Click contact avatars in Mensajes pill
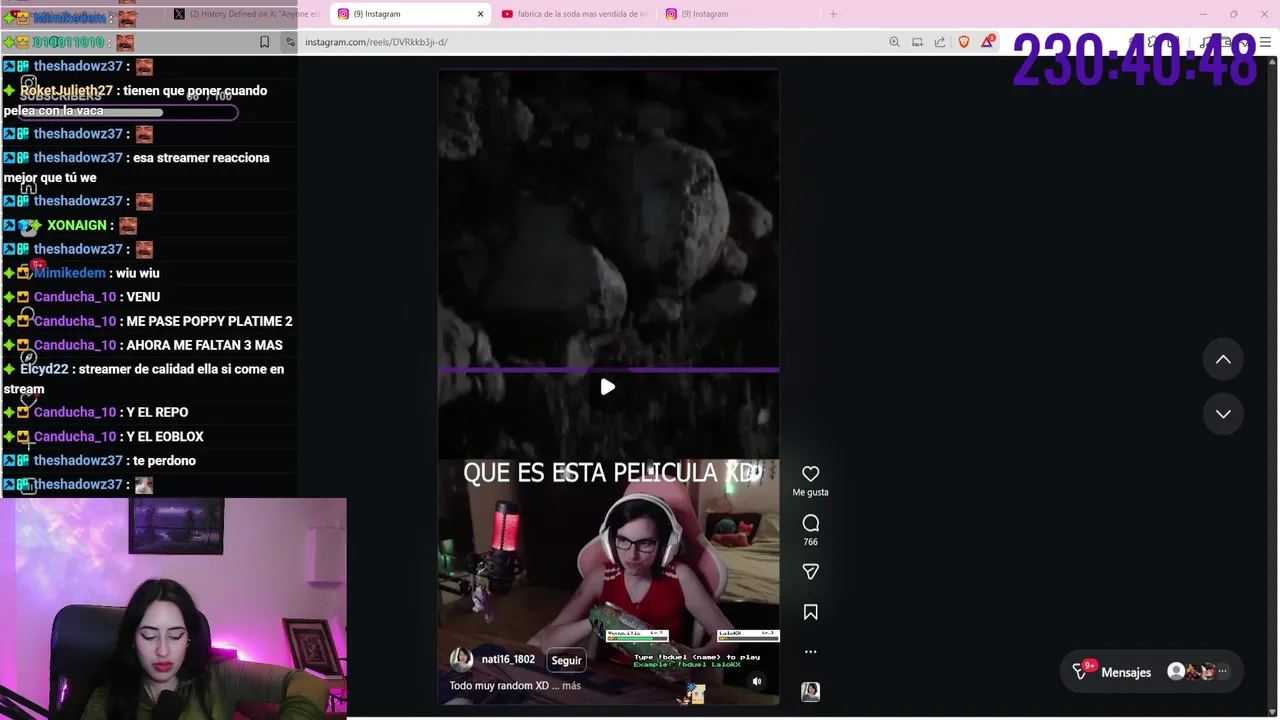The width and height of the screenshot is (1280, 720). click(1191, 672)
